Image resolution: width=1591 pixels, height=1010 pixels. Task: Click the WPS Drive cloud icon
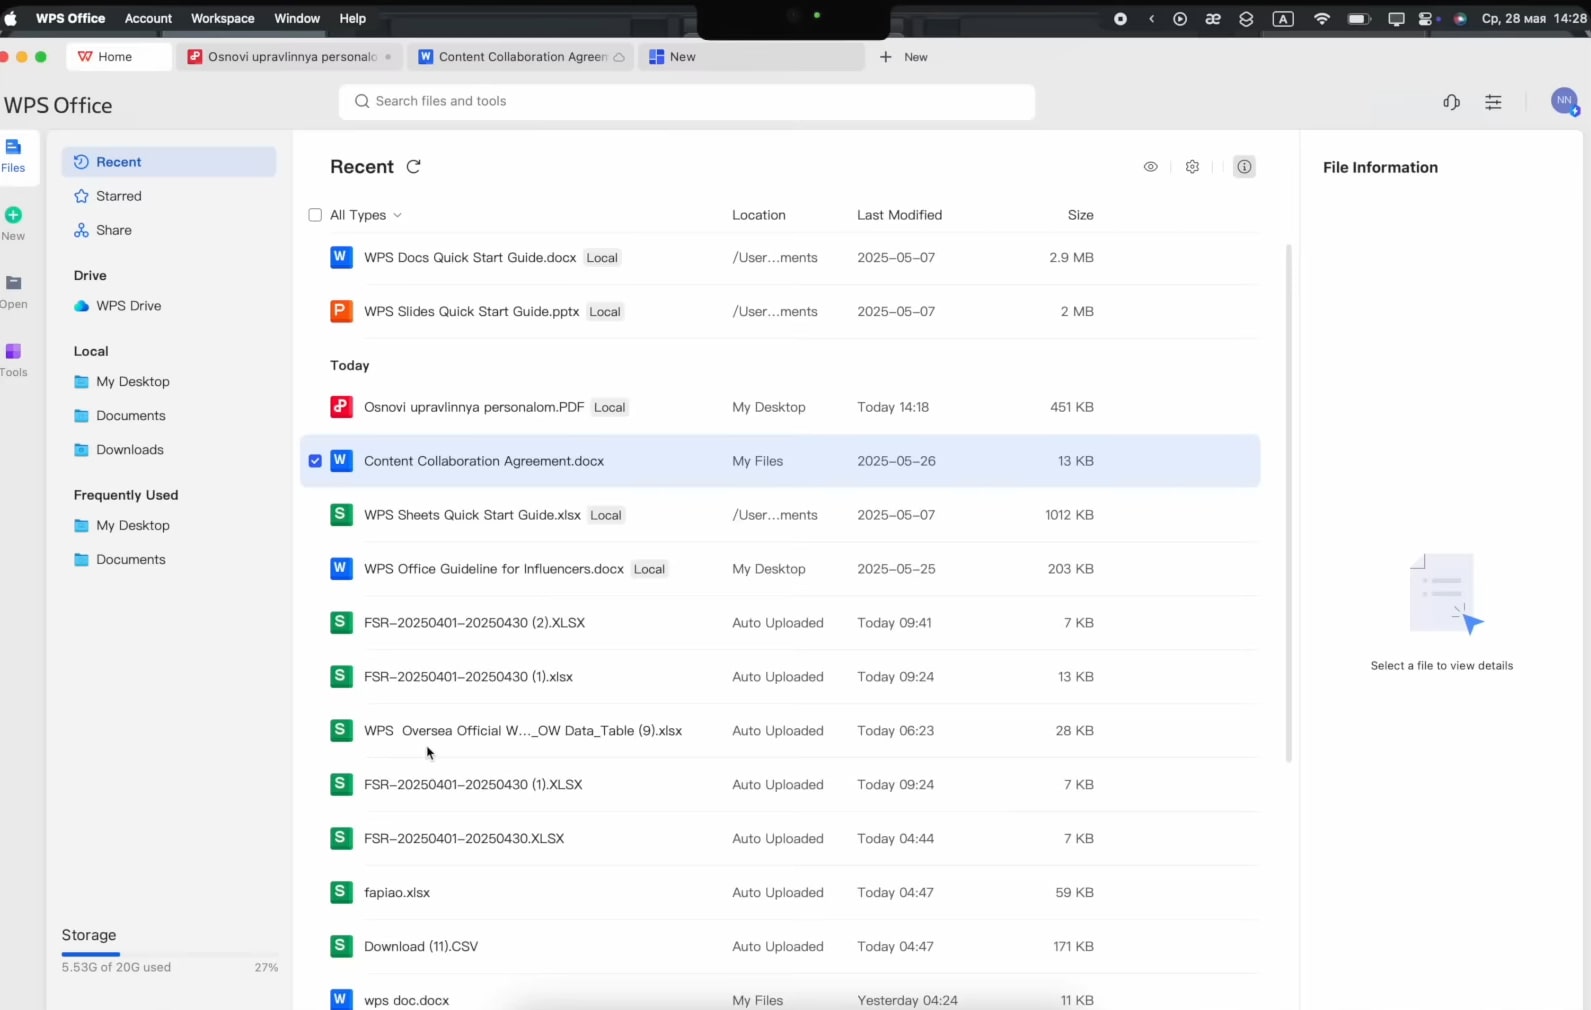pos(82,306)
